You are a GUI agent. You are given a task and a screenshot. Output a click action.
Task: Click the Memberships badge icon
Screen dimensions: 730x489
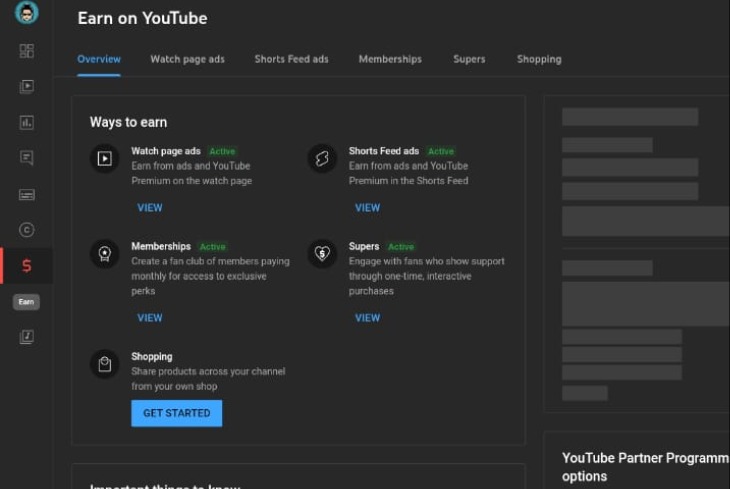pyautogui.click(x=105, y=254)
